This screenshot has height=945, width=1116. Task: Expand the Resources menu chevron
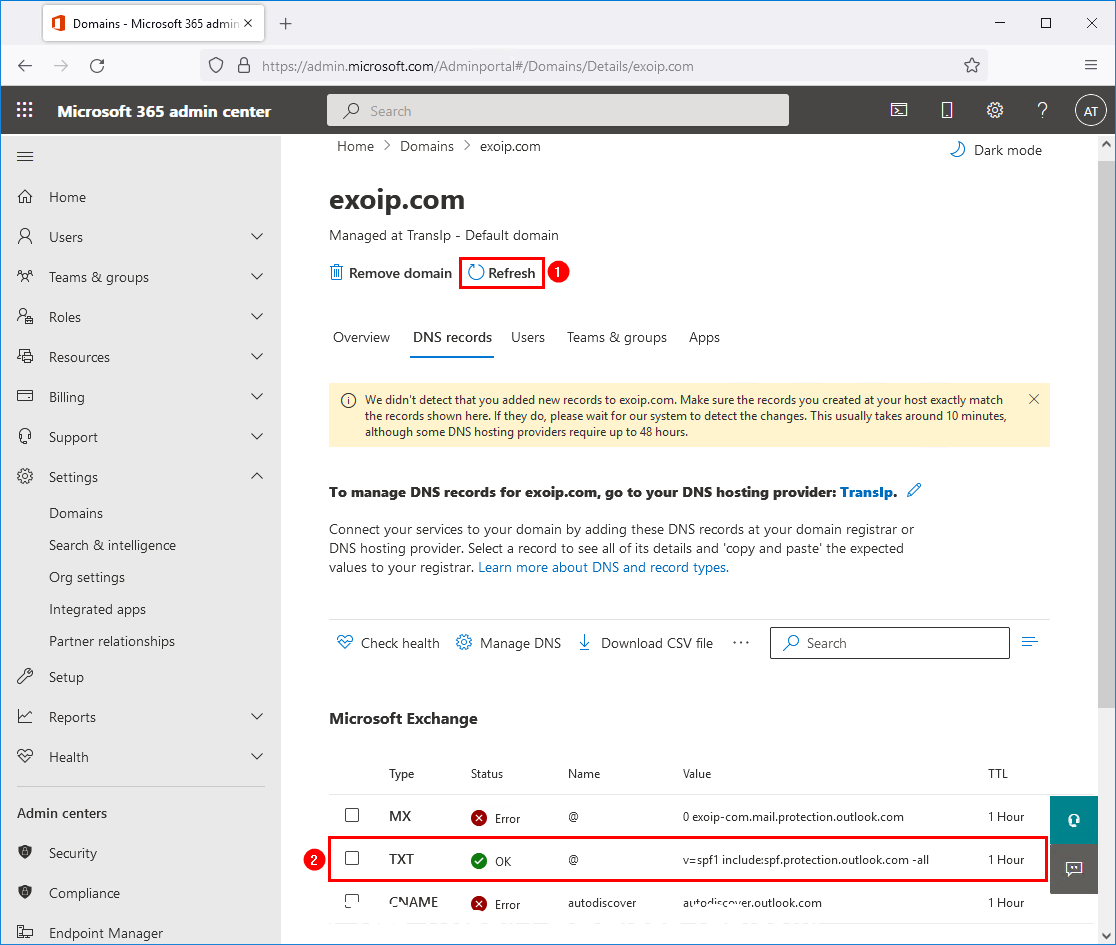257,356
